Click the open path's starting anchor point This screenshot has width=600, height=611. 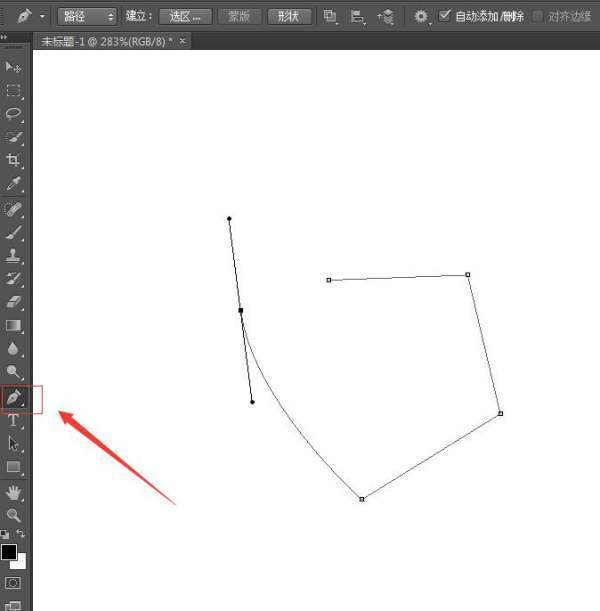[x=328, y=280]
